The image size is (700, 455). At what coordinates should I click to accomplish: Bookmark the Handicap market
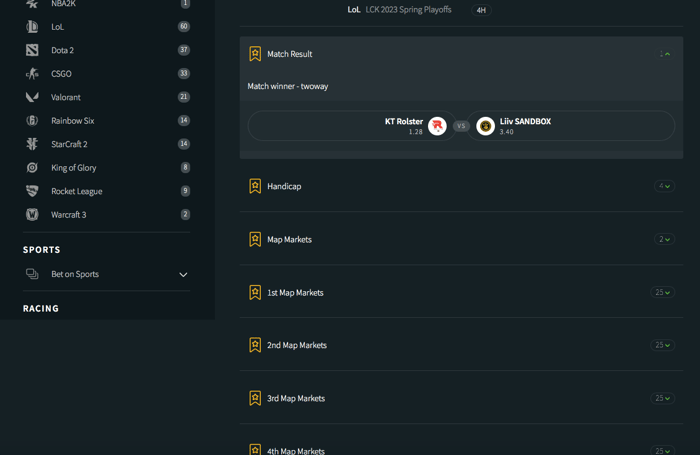click(x=255, y=186)
